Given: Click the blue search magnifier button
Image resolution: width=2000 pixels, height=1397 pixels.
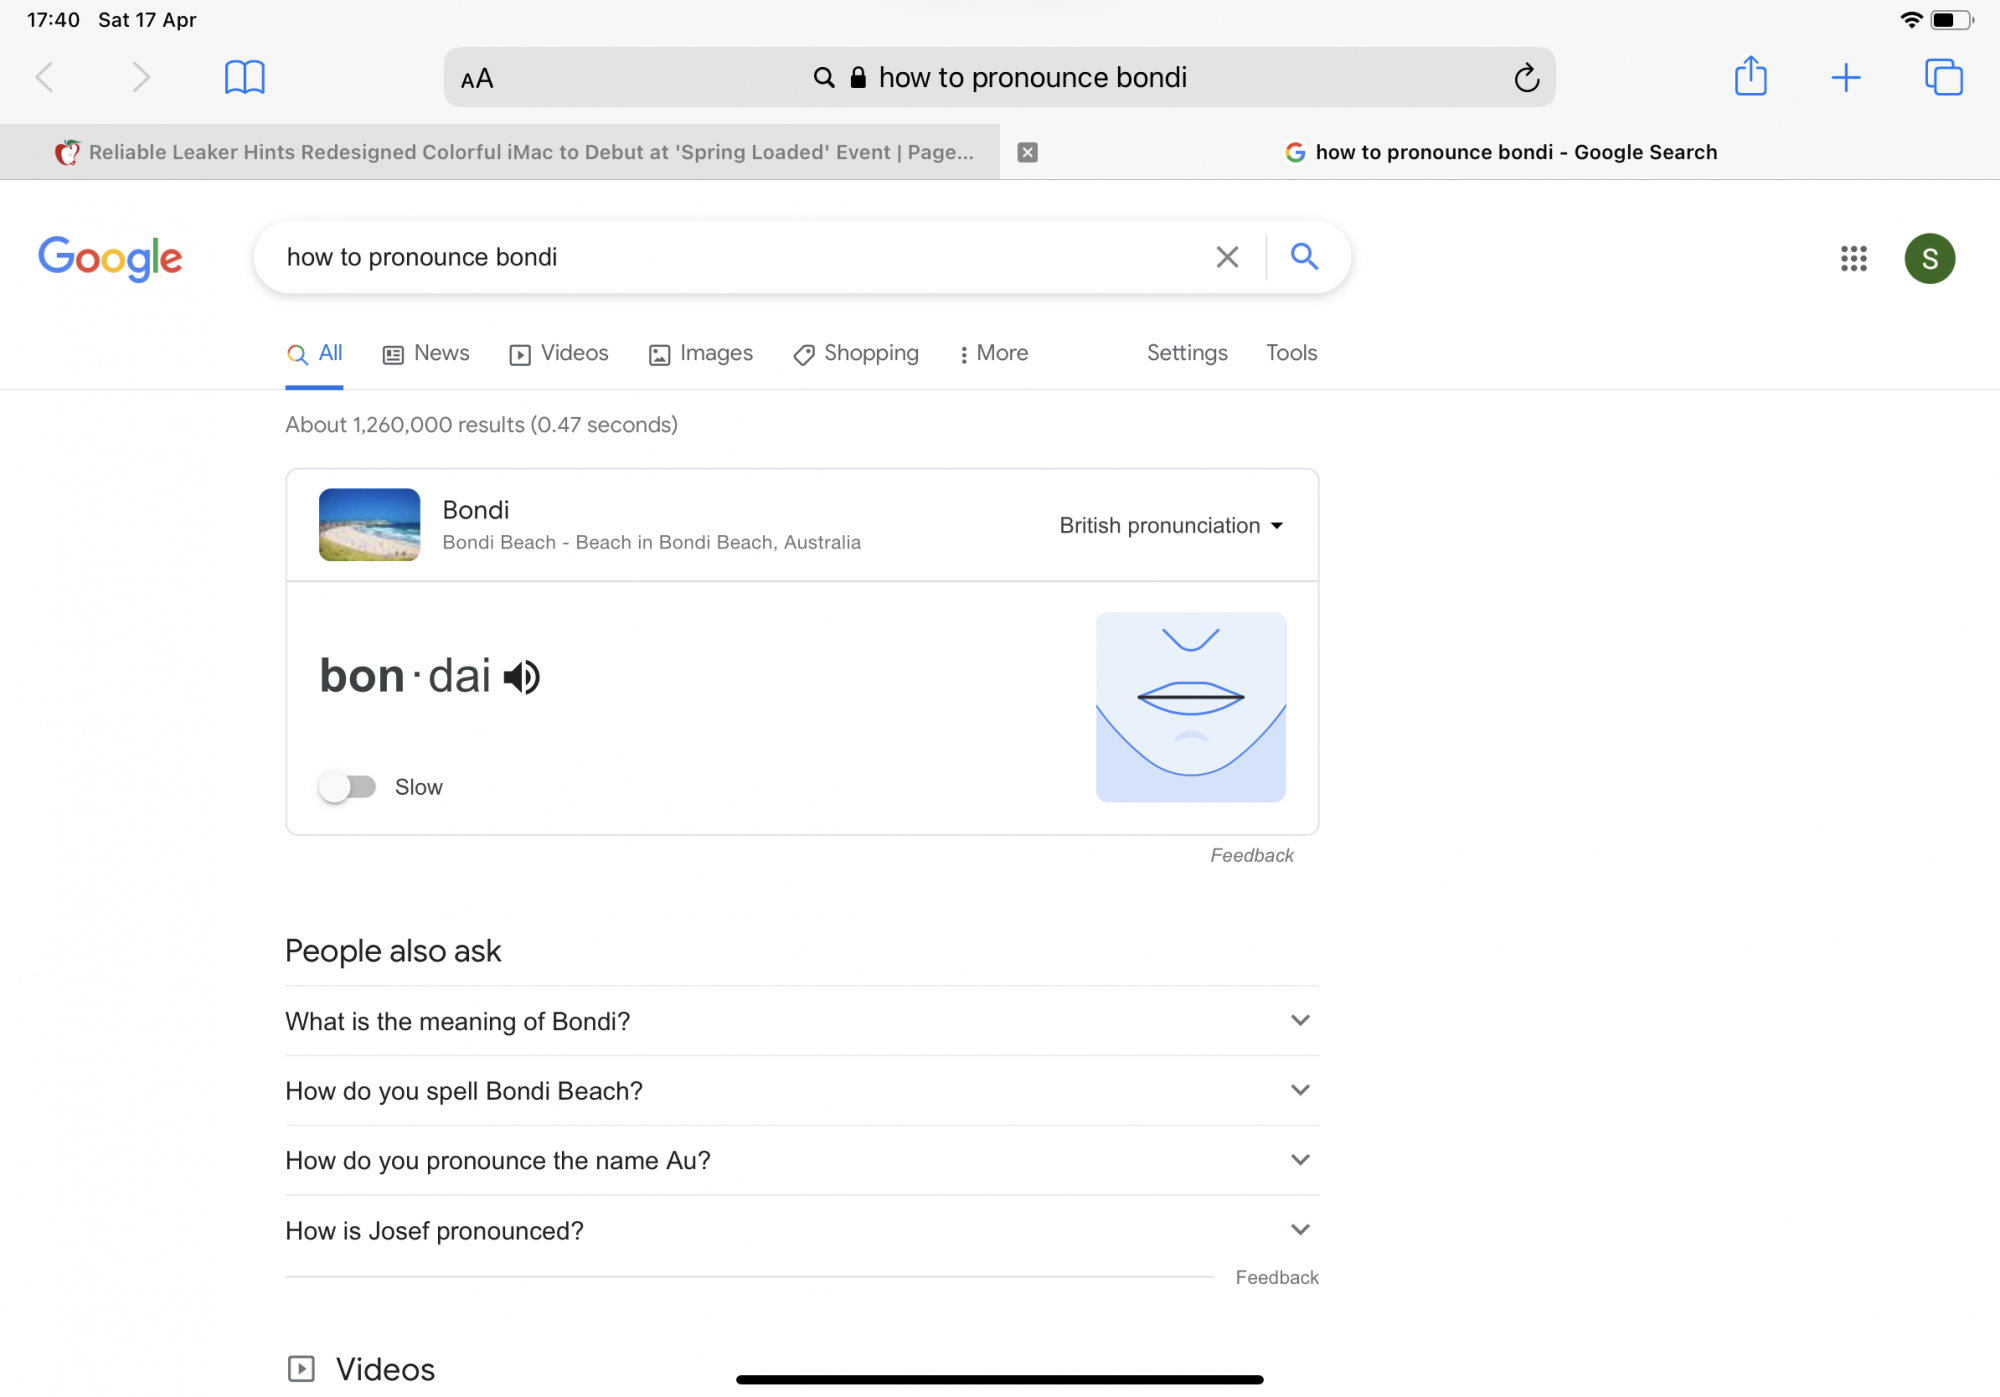Looking at the screenshot, I should [x=1304, y=257].
